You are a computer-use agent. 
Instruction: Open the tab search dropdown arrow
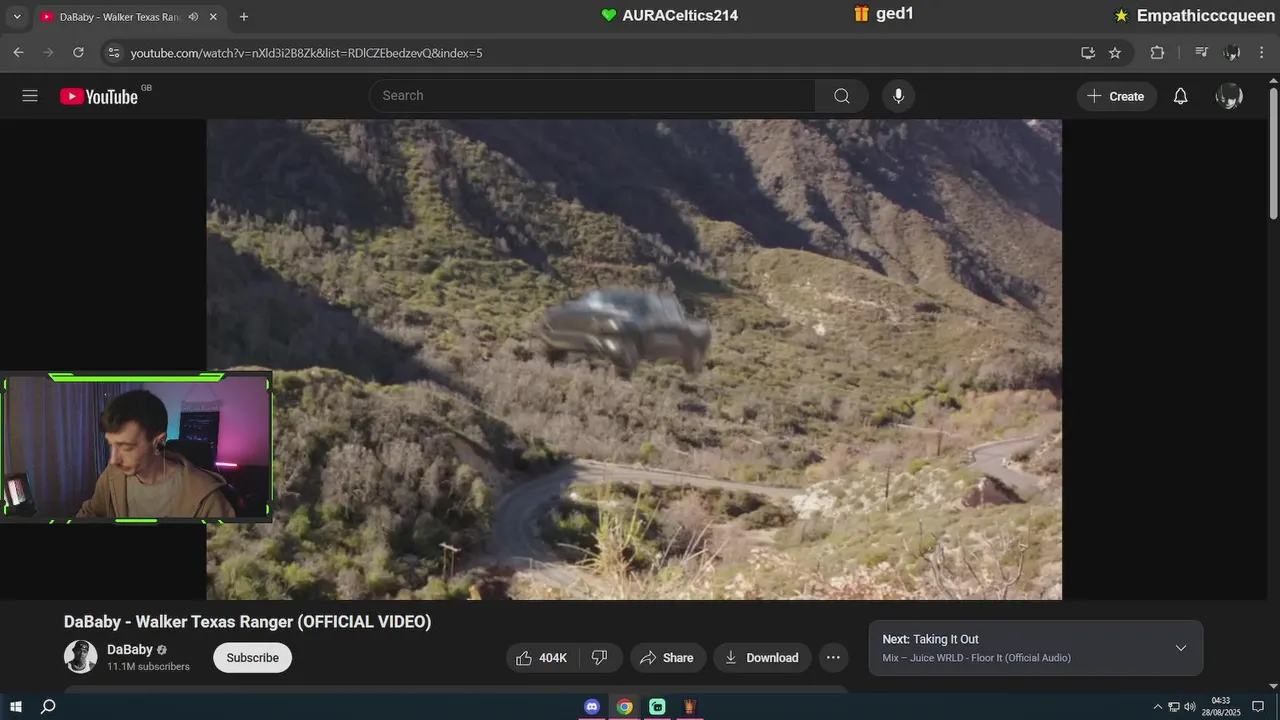16,17
